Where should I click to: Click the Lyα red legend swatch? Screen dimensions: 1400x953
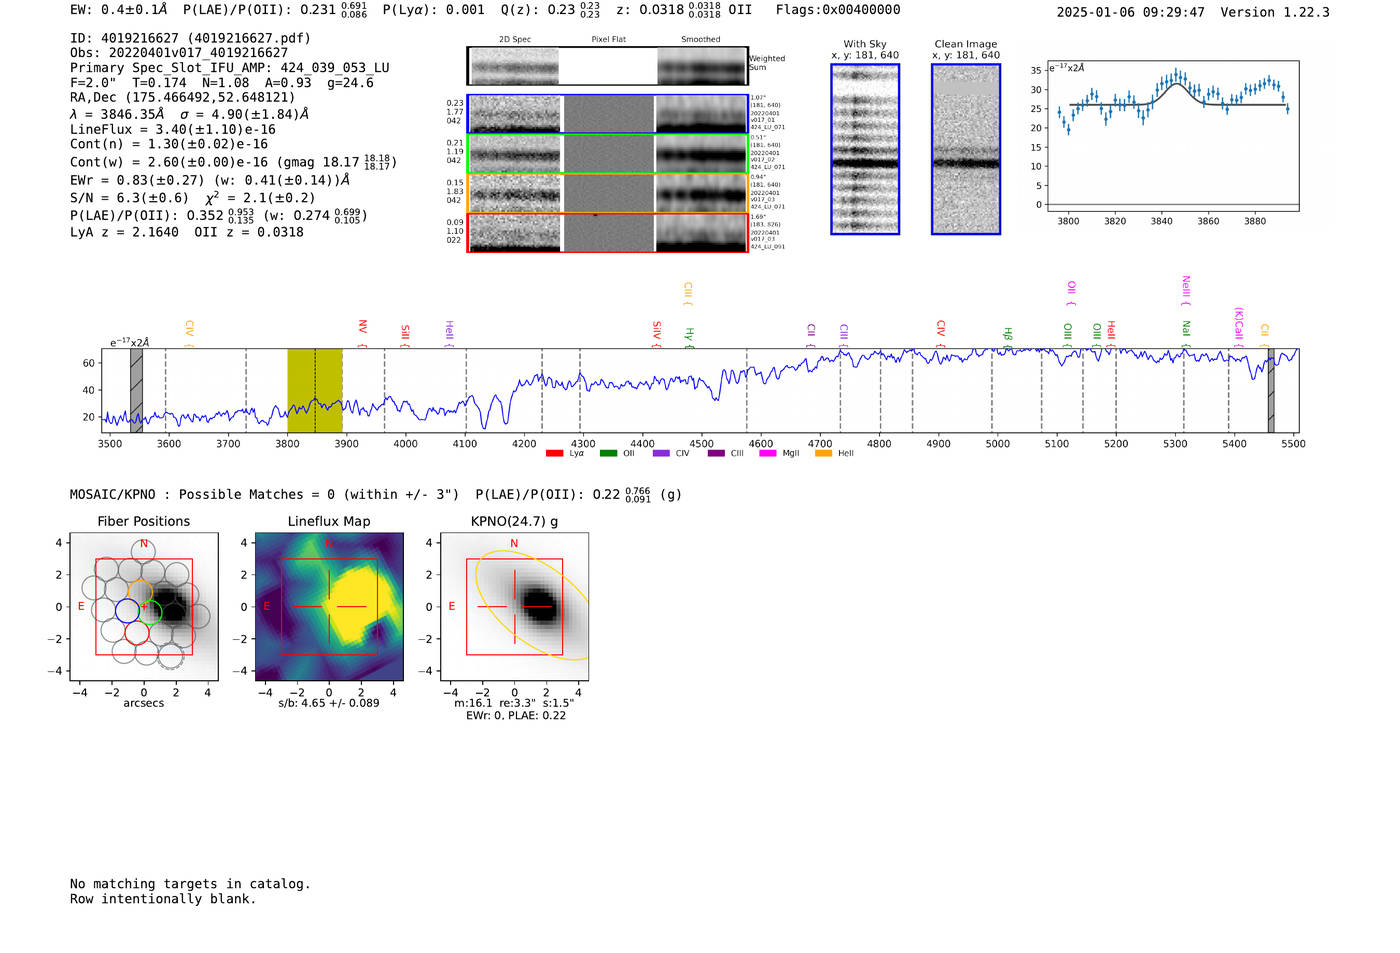[555, 453]
